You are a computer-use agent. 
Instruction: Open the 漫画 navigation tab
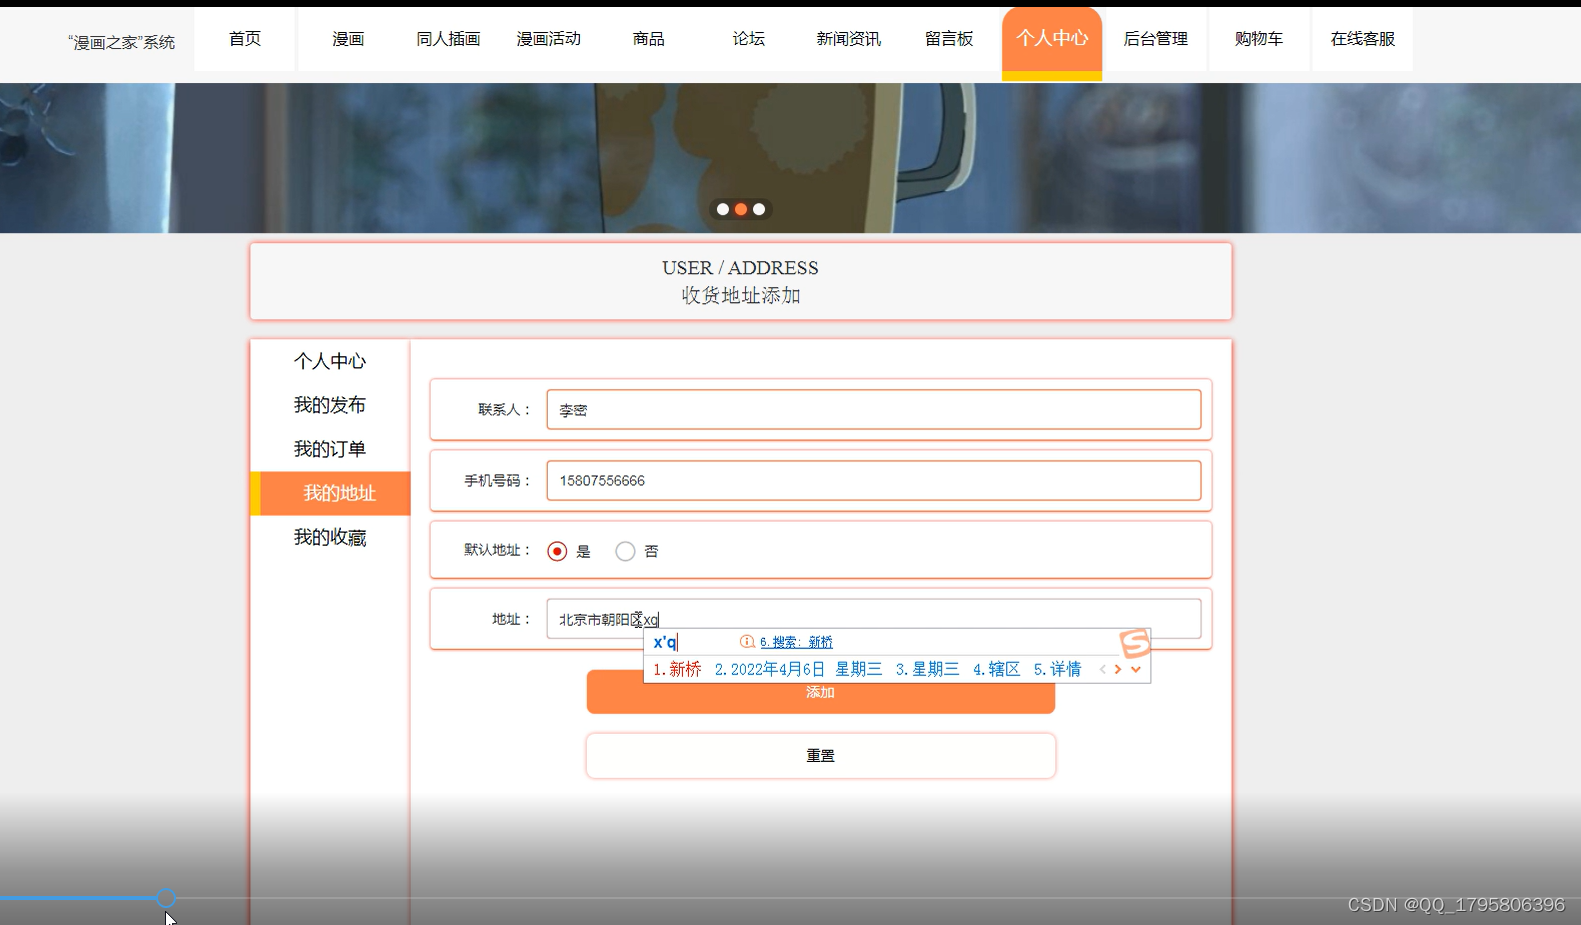[x=348, y=39]
